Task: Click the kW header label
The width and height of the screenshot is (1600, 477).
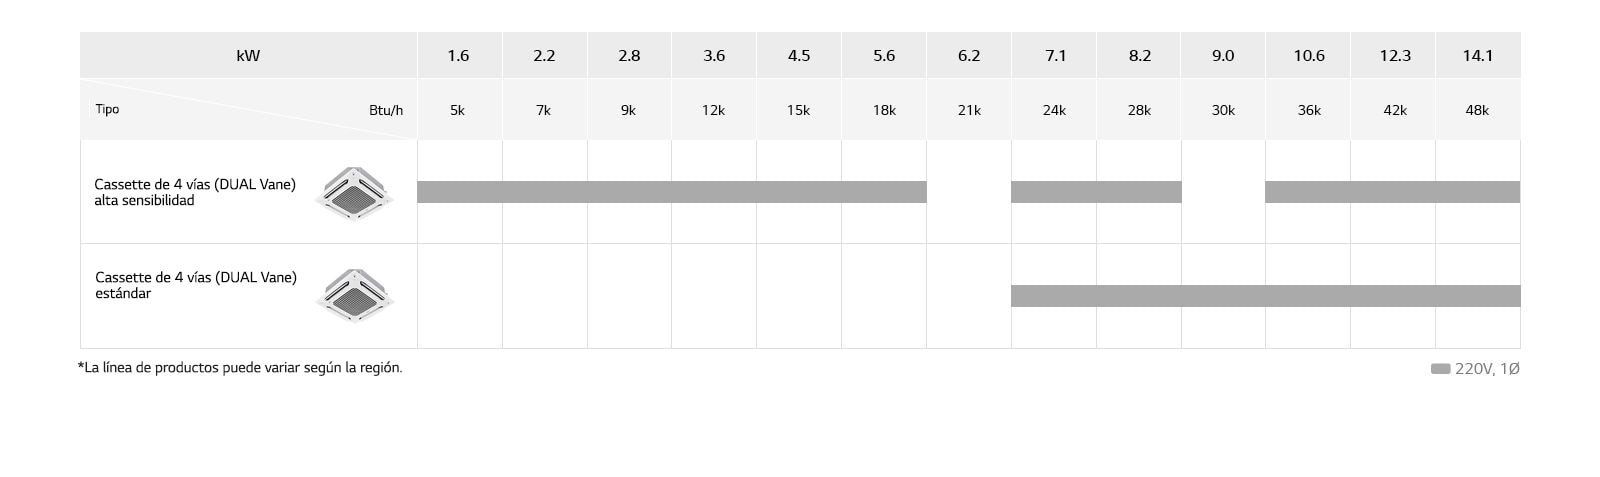Action: point(248,56)
